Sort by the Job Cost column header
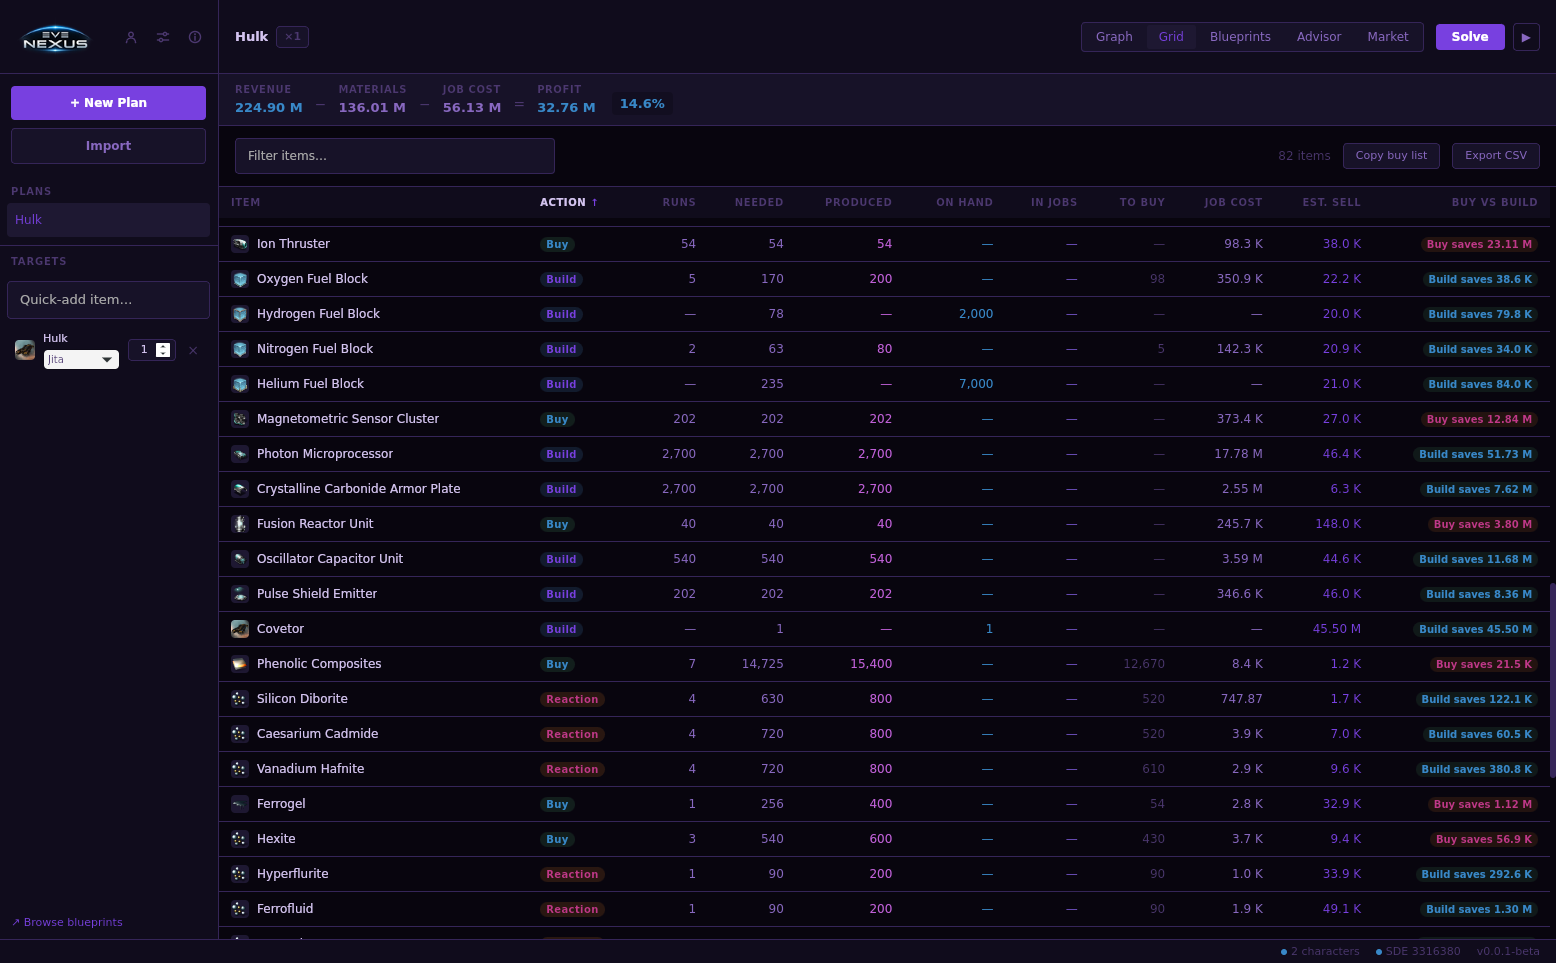1556x963 pixels. [1233, 202]
